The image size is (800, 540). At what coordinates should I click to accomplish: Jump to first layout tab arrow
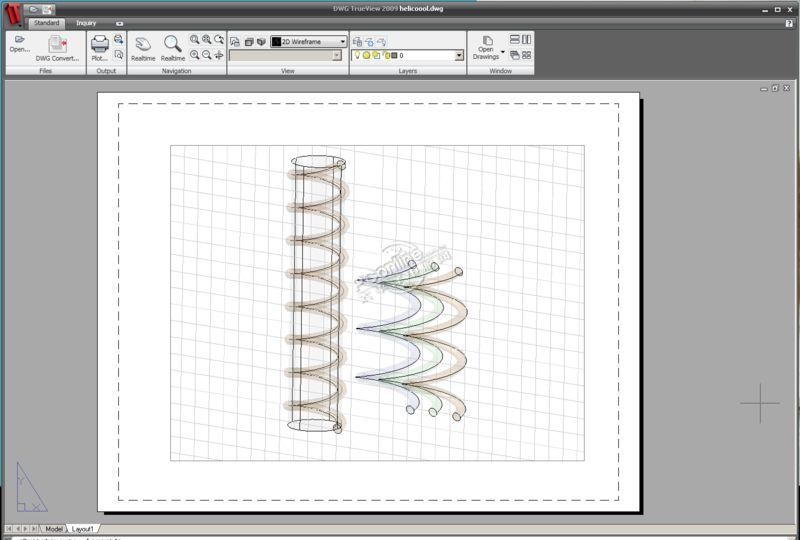[x=9, y=529]
